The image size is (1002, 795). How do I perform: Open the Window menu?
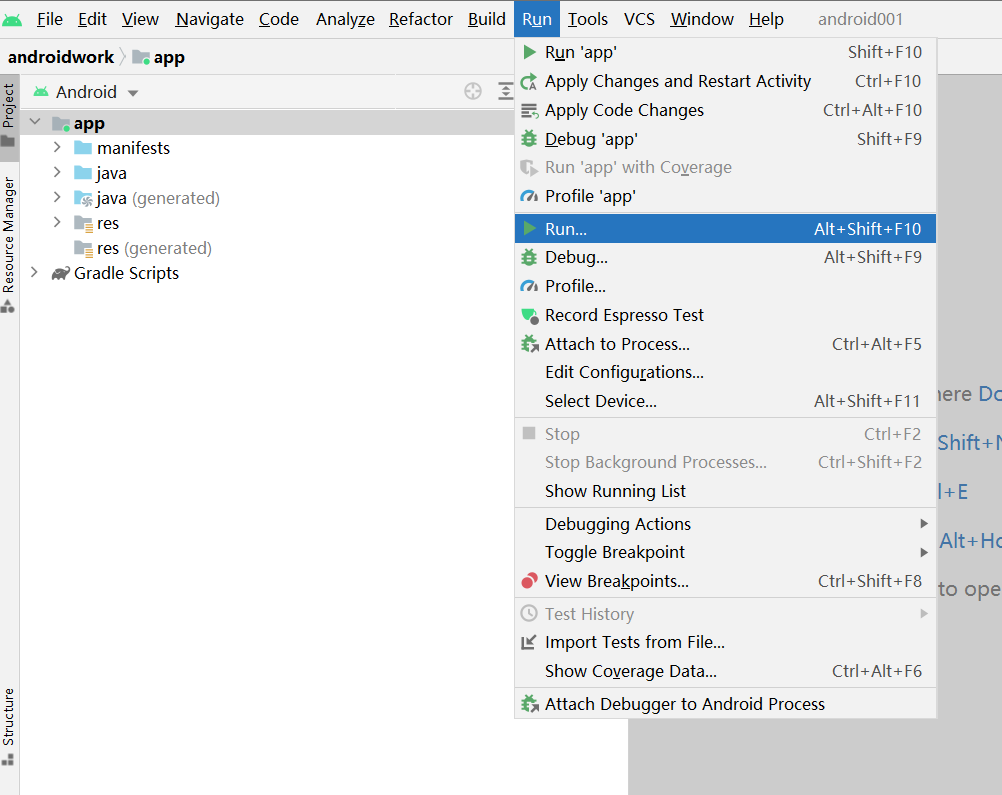pos(702,19)
